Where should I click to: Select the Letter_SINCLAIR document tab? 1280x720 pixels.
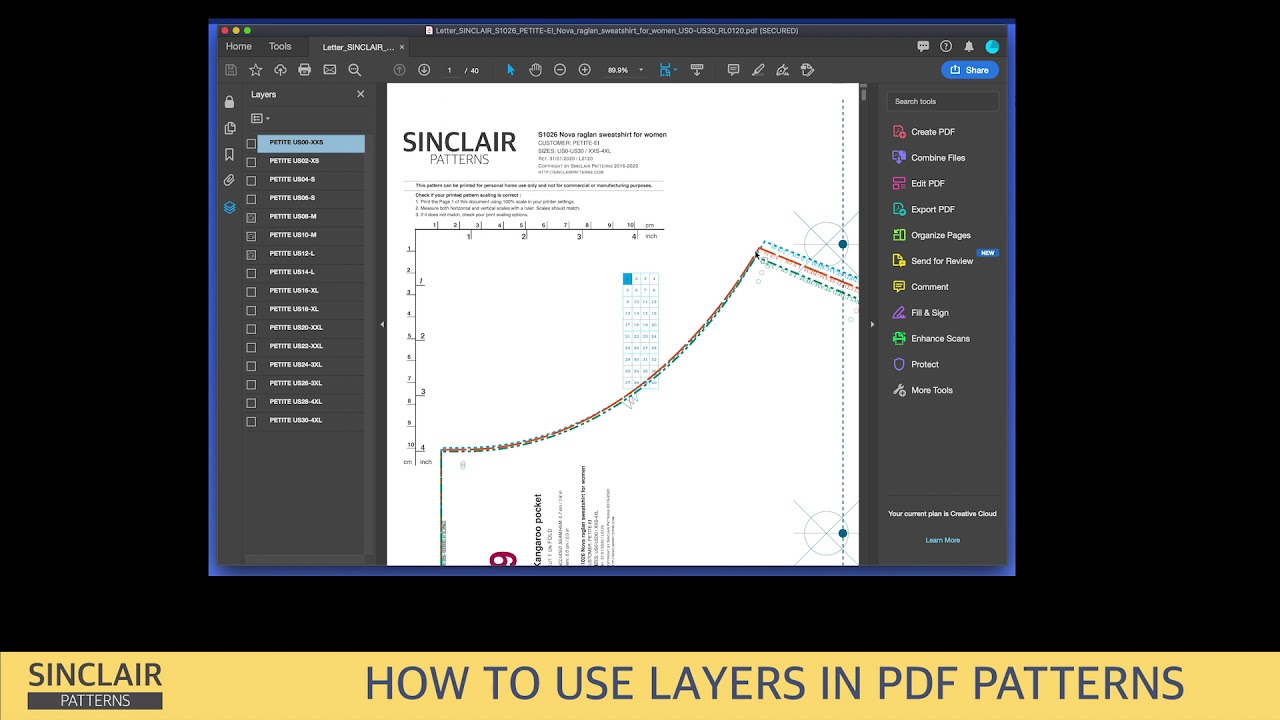[358, 47]
